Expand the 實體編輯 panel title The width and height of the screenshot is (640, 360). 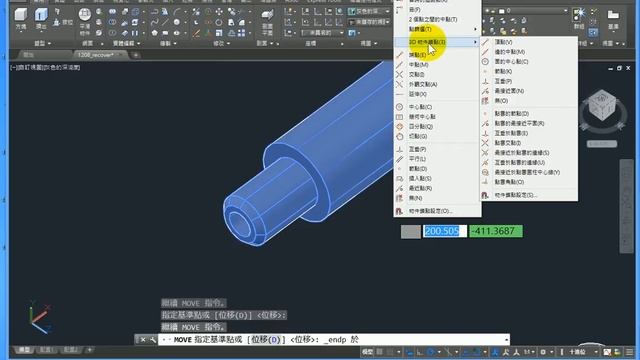point(126,43)
